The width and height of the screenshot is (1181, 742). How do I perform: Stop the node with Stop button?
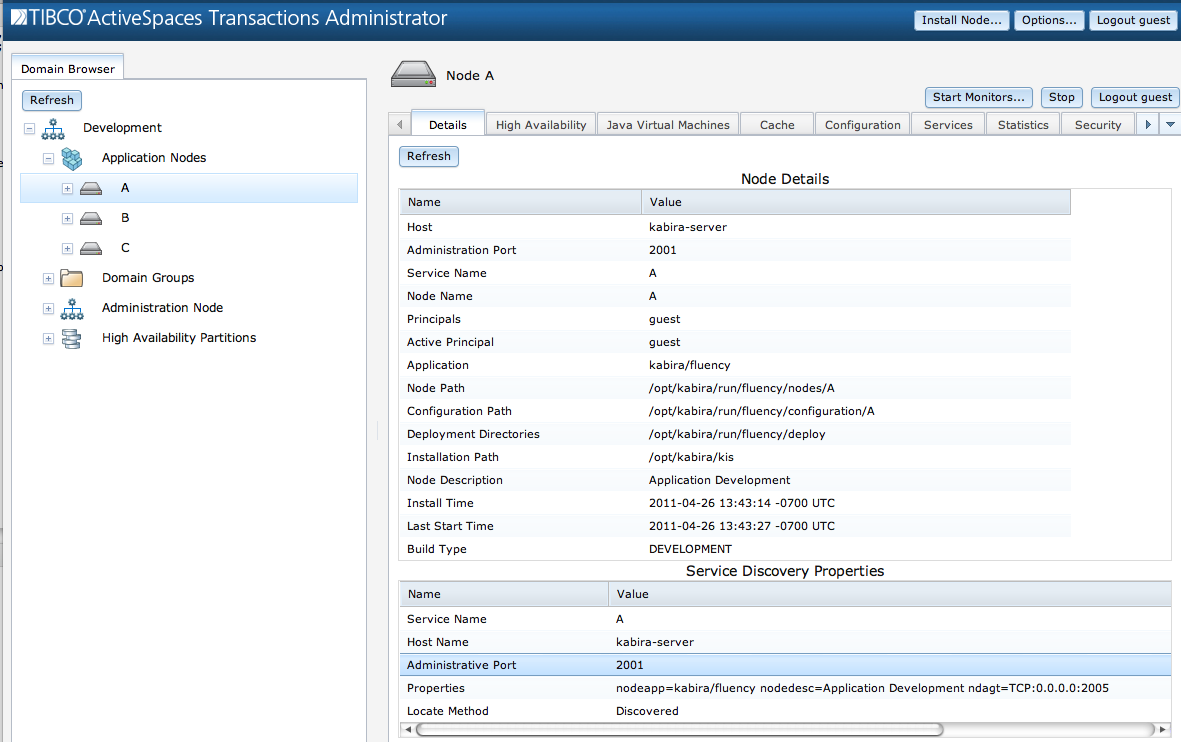click(x=1061, y=97)
